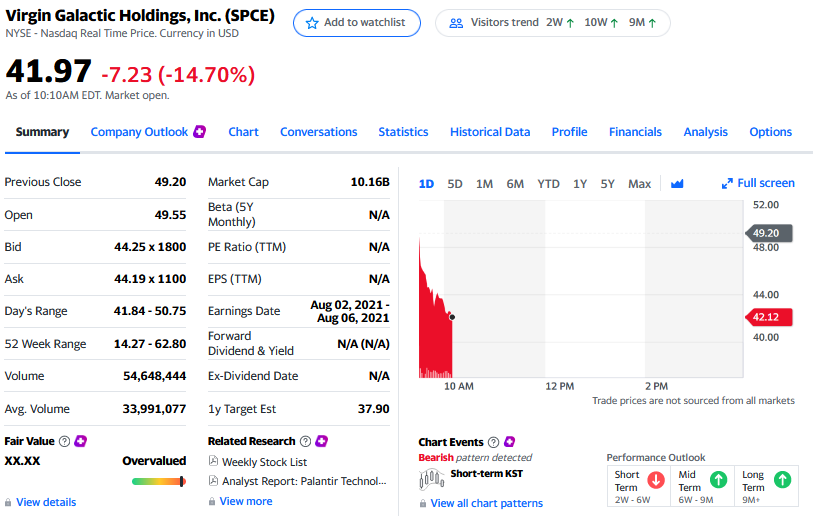Switch to the Analysis tab
The image size is (813, 518).
pyautogui.click(x=705, y=132)
